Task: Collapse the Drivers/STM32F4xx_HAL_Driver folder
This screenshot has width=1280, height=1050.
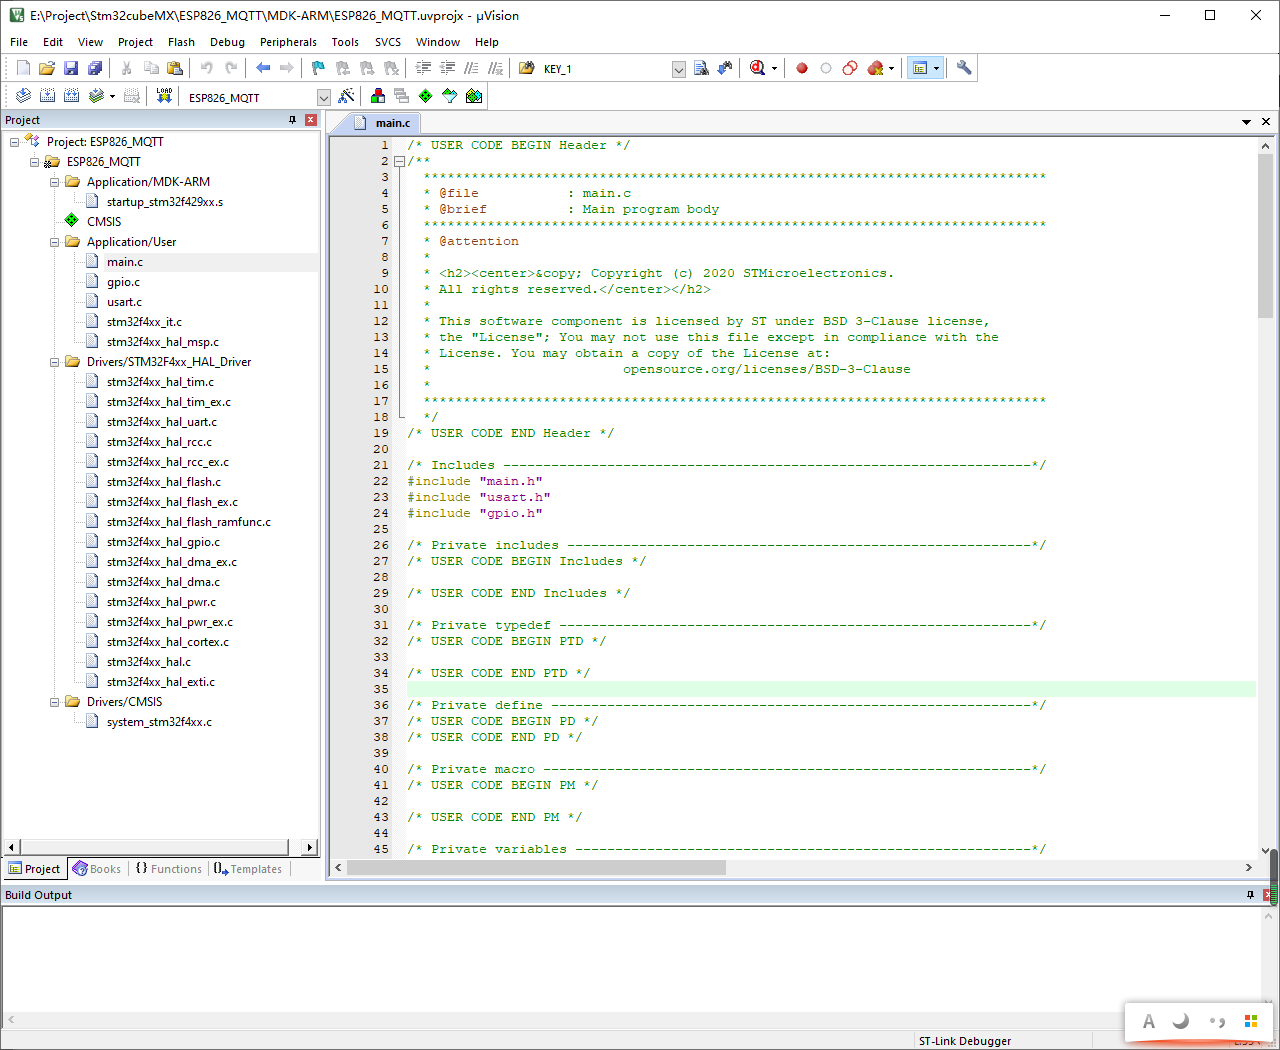Action: 55,362
